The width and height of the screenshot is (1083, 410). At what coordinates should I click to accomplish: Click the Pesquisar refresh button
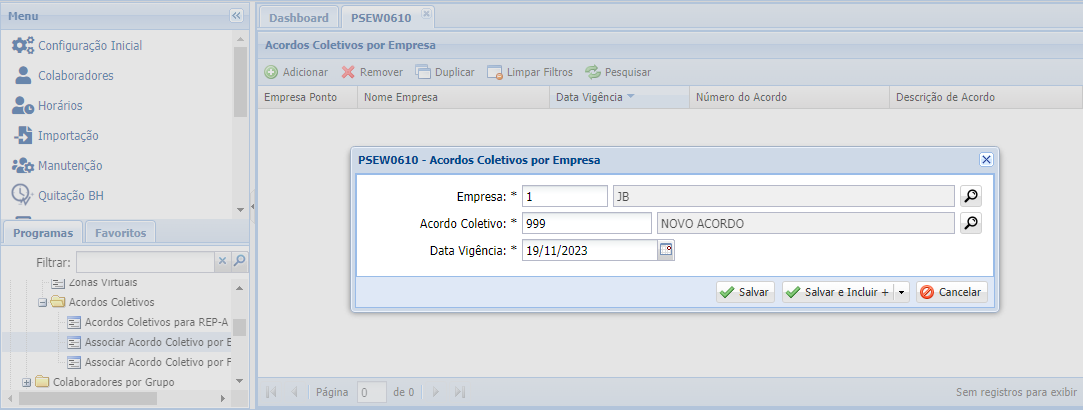click(618, 72)
